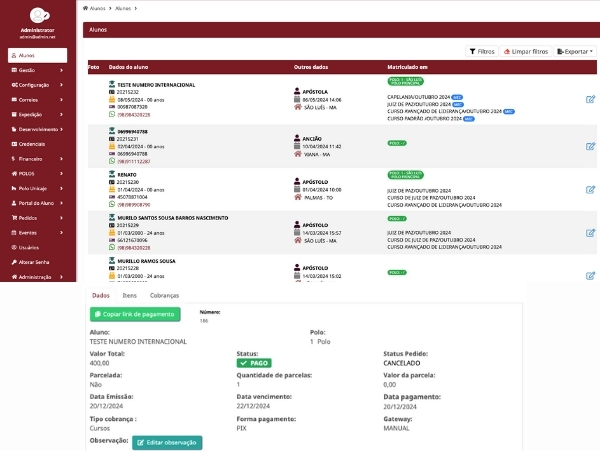Image resolution: width=600 pixels, height=451 pixels.
Task: Click the Portal do Aluno person icon
Action: pyautogui.click(x=14, y=203)
